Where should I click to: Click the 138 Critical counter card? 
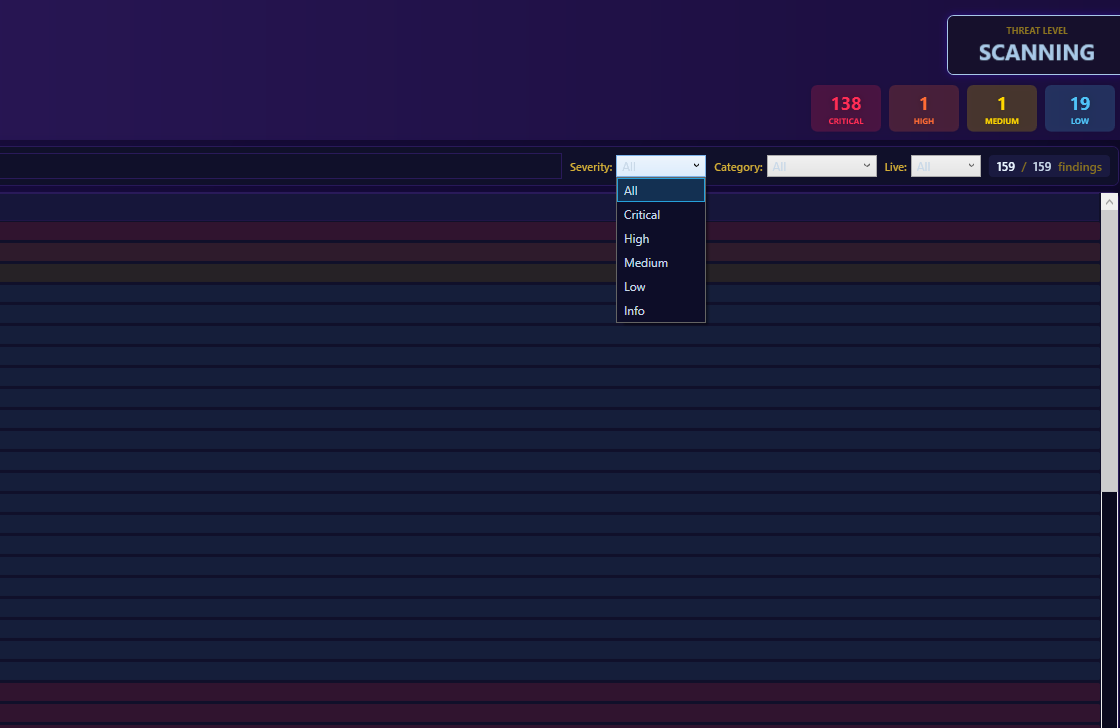[846, 109]
